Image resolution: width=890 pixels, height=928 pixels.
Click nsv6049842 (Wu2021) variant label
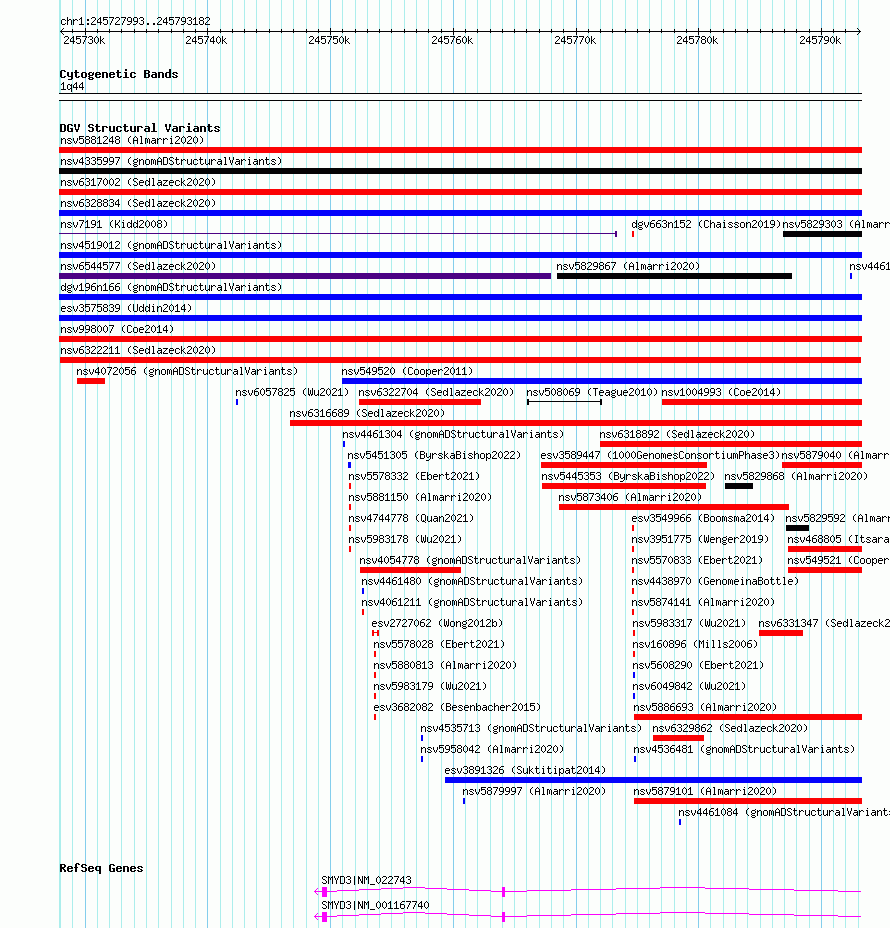point(689,687)
